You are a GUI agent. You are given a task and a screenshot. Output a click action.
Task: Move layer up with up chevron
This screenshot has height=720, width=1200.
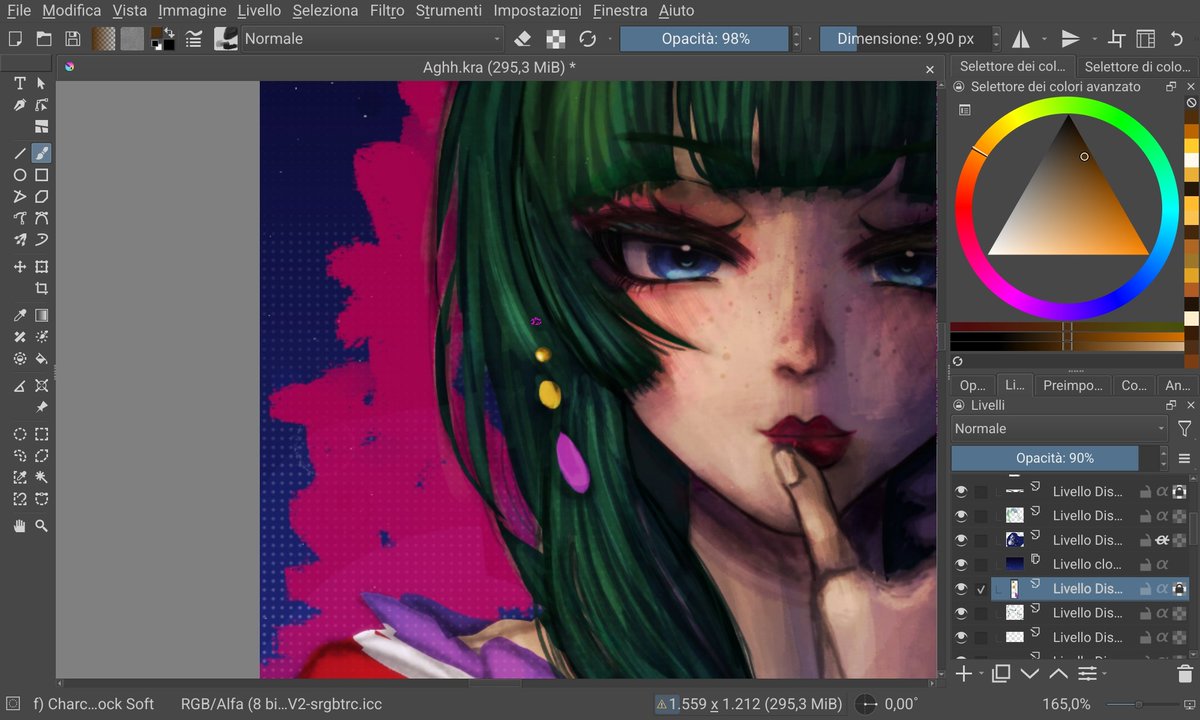pyautogui.click(x=1058, y=674)
